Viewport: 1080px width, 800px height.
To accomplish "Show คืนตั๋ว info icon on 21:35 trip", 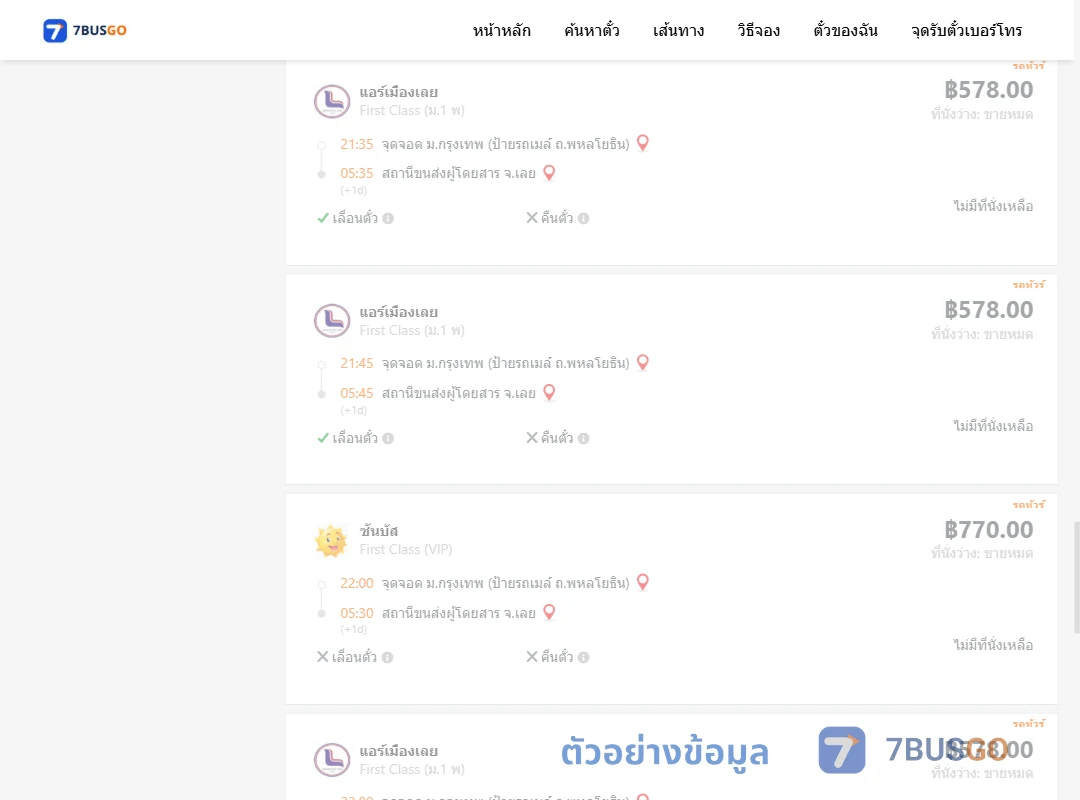I will click(x=583, y=218).
